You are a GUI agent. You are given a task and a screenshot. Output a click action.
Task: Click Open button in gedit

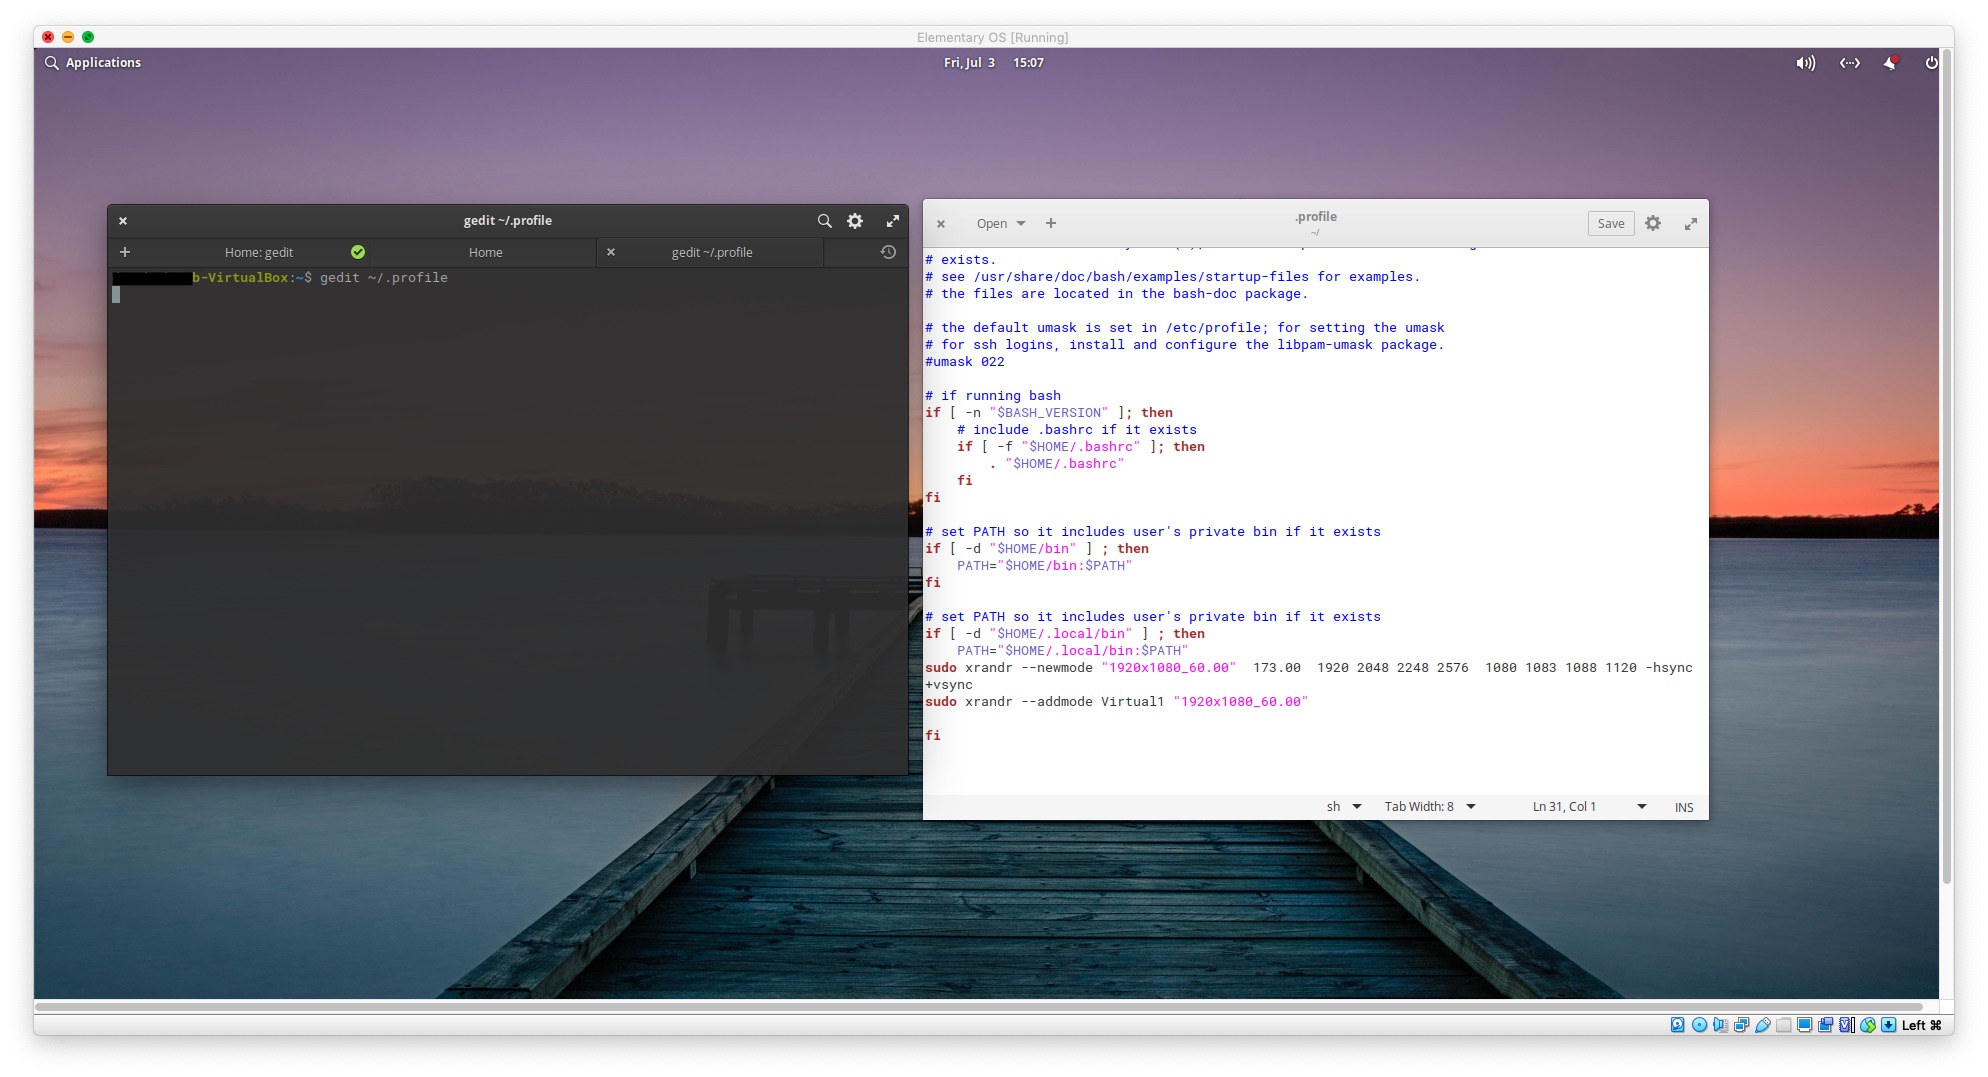point(992,223)
